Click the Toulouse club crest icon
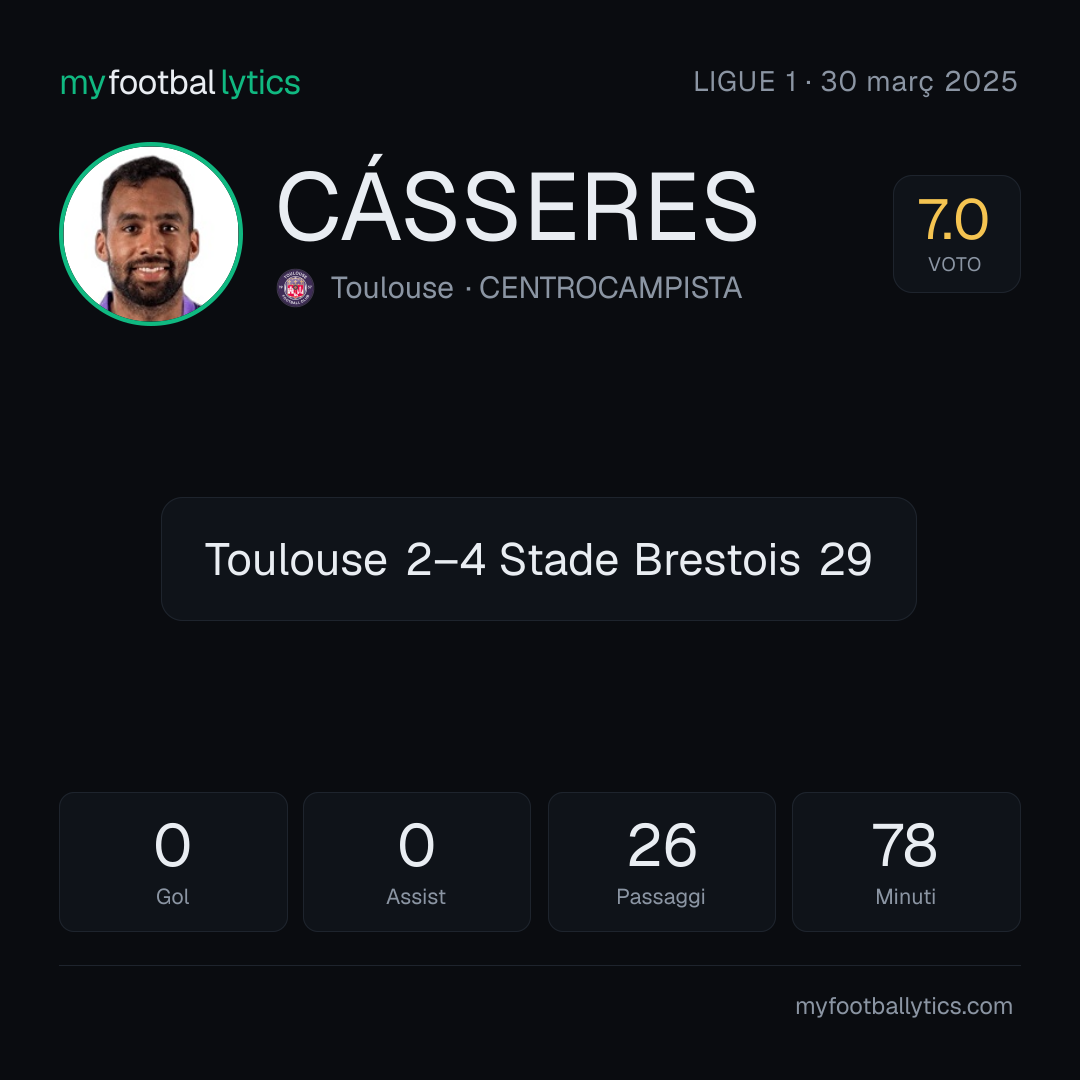This screenshot has width=1080, height=1080. click(295, 287)
